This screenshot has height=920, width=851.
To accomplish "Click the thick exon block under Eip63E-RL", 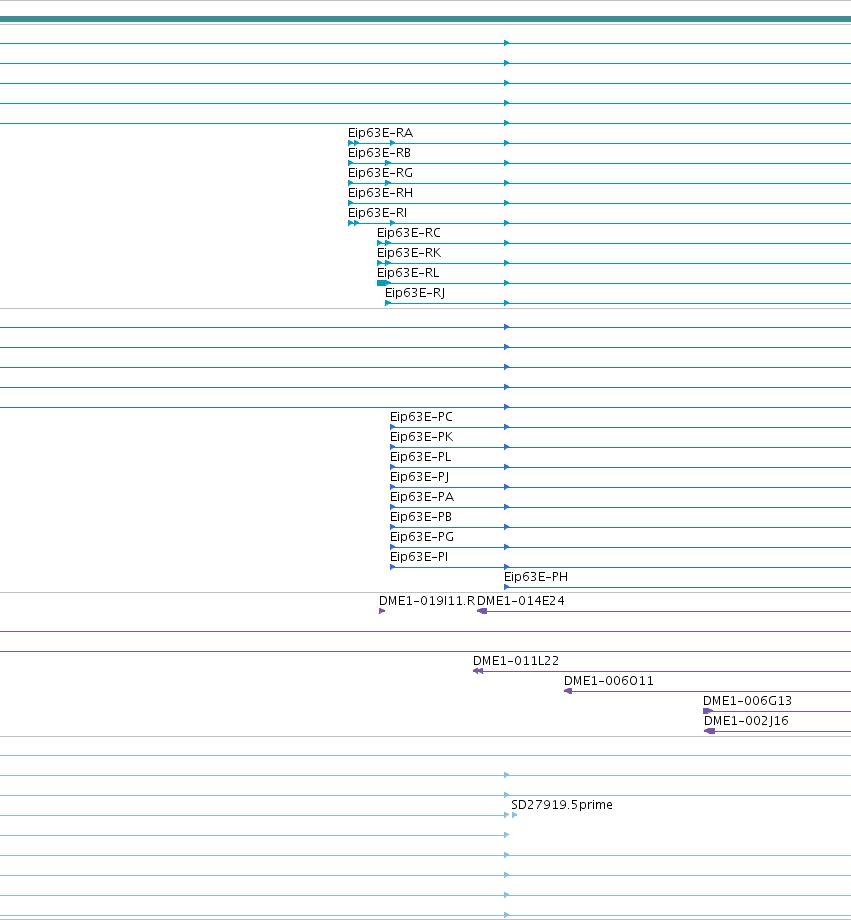I will tap(383, 283).
